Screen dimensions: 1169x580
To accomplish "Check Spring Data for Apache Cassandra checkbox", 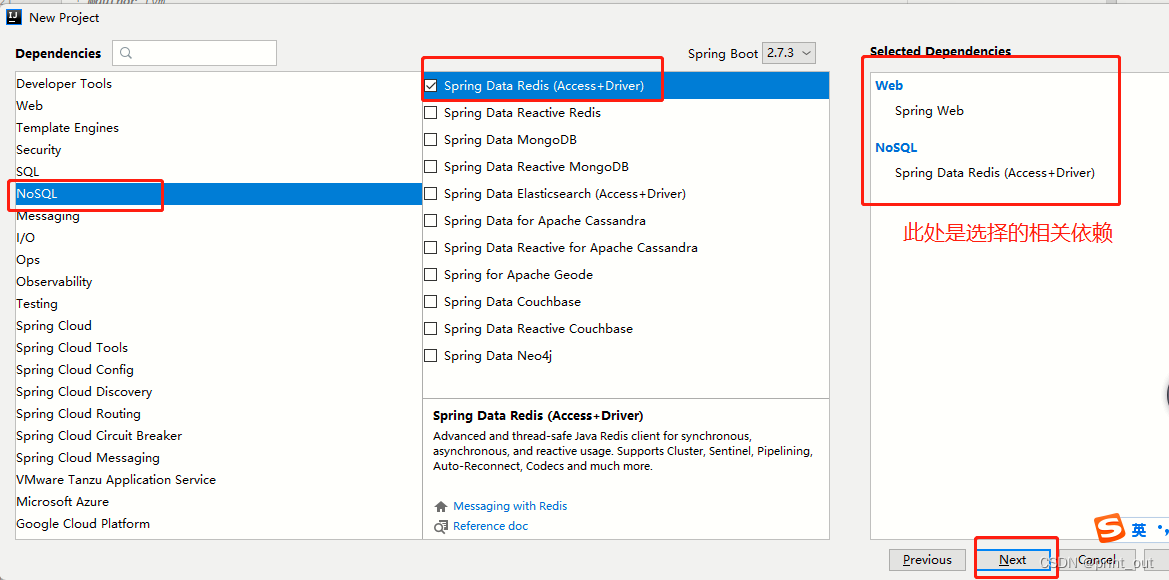I will tap(430, 221).
